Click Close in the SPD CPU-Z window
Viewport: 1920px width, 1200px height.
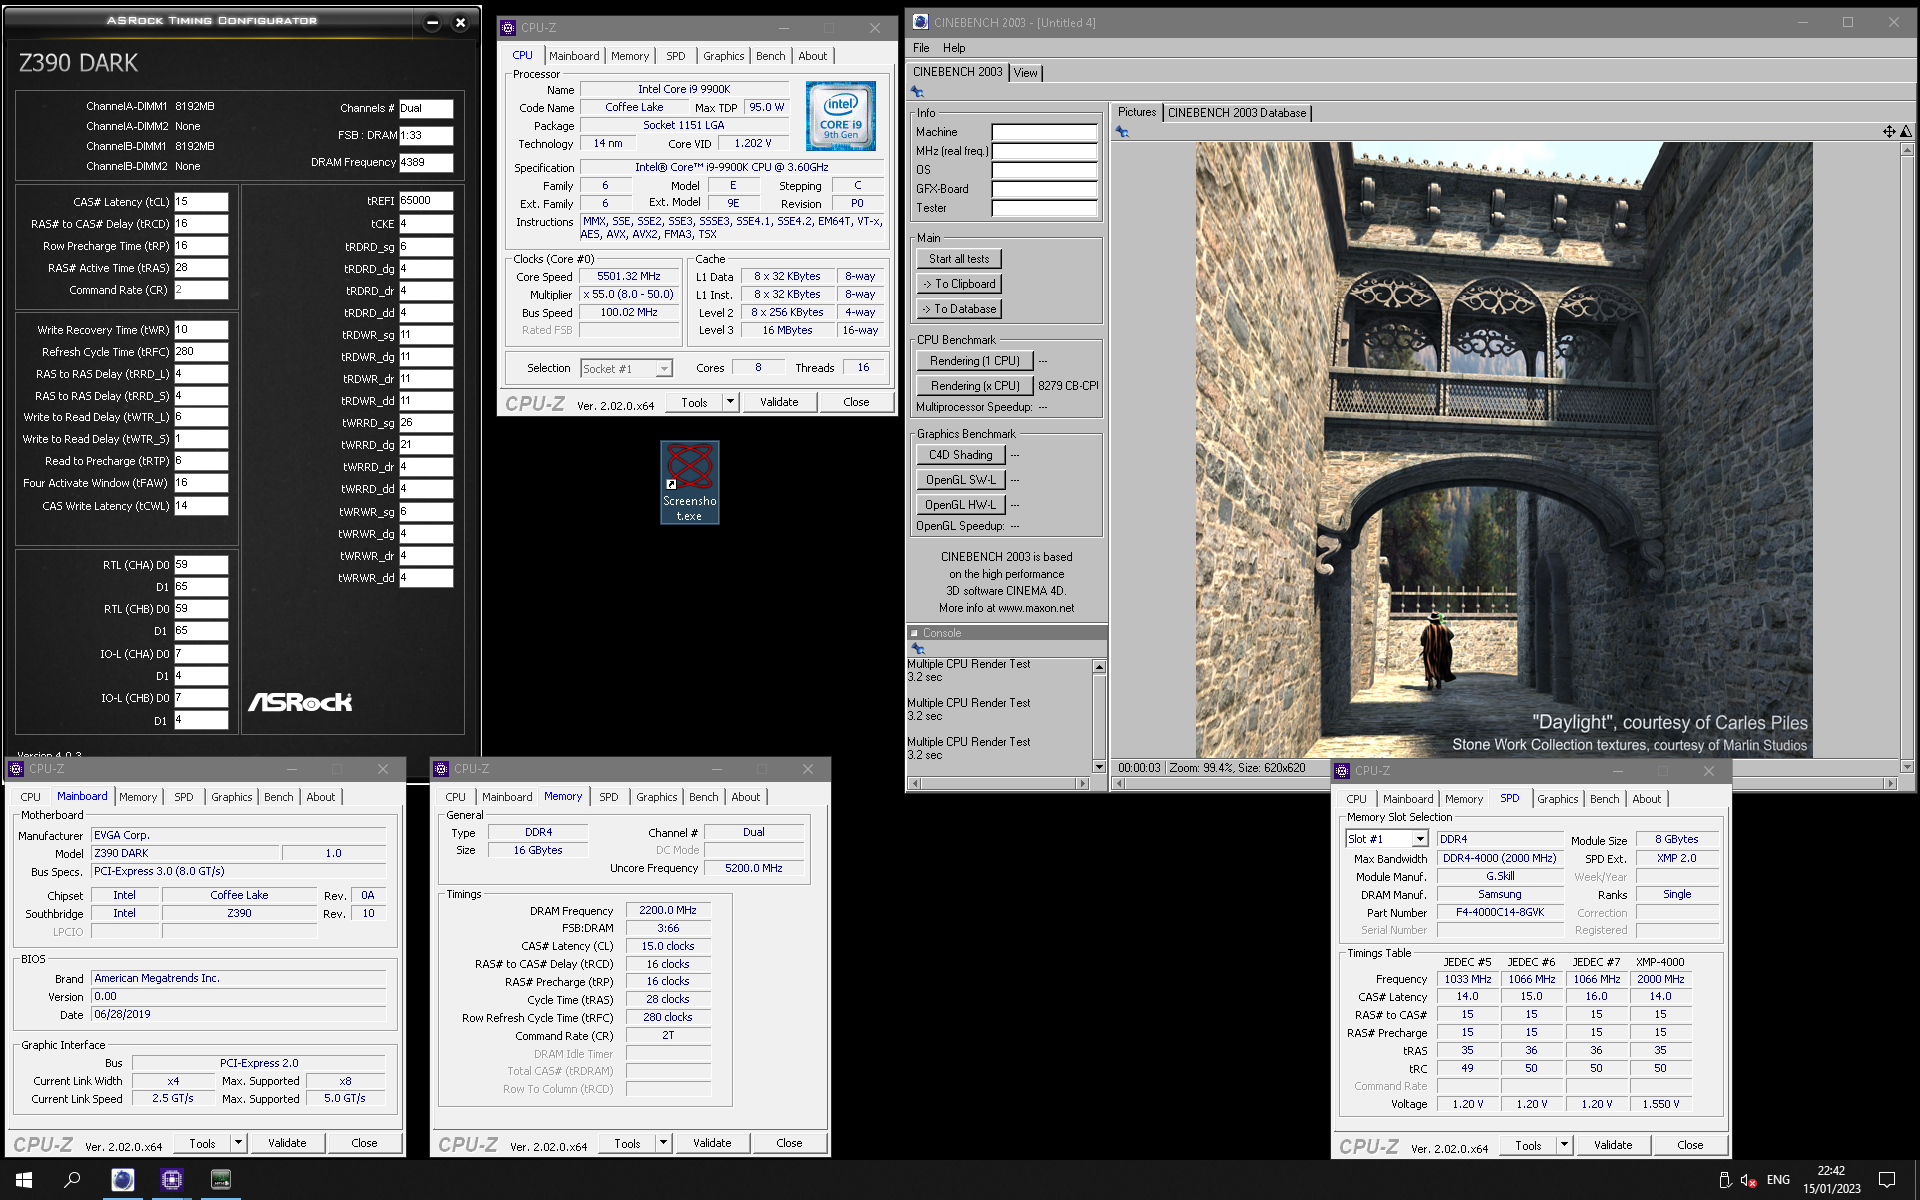tap(1690, 1145)
